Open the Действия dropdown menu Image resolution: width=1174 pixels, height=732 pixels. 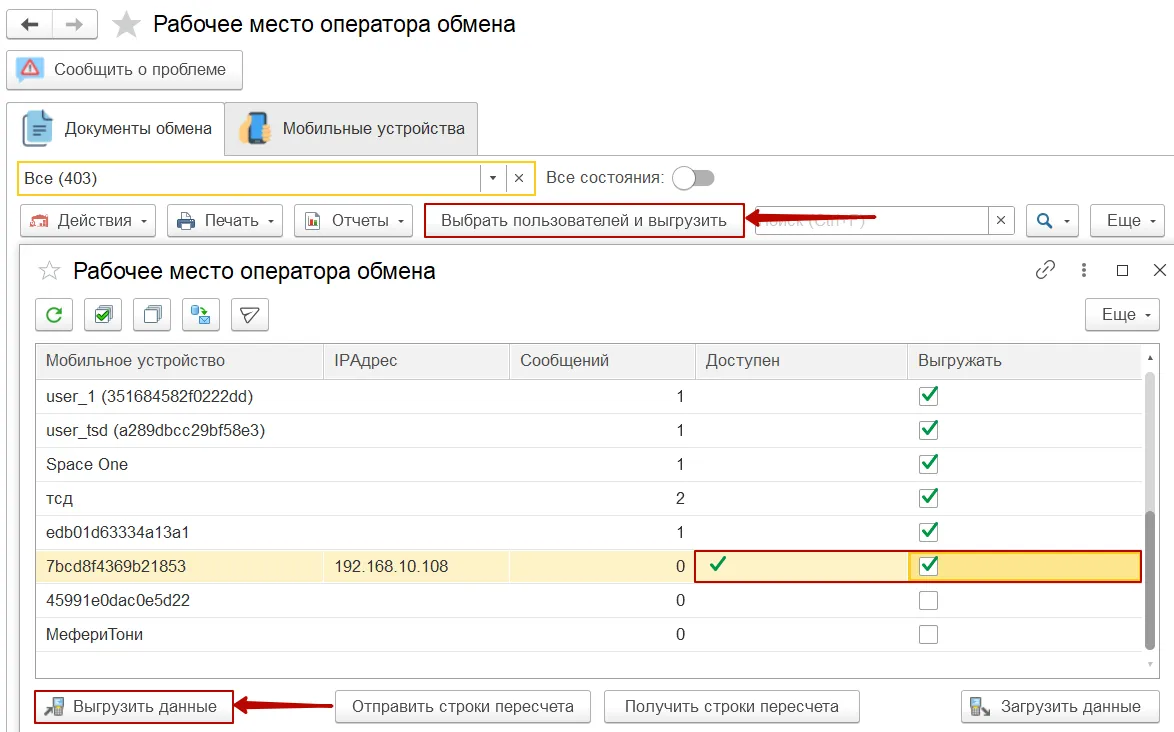tap(89, 221)
